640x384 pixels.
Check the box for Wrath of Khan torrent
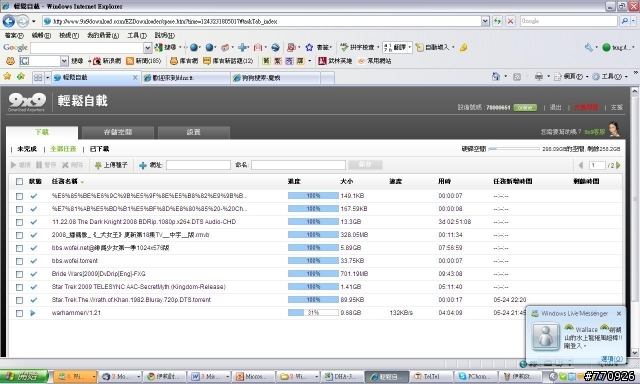(x=19, y=300)
